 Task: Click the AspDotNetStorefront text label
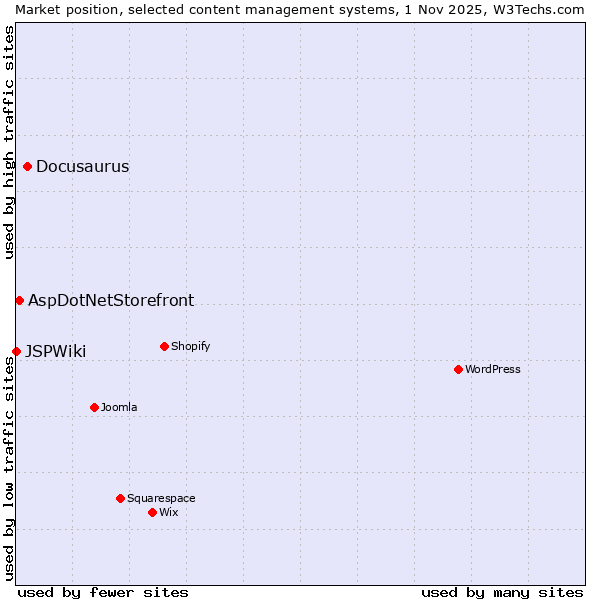coord(111,300)
